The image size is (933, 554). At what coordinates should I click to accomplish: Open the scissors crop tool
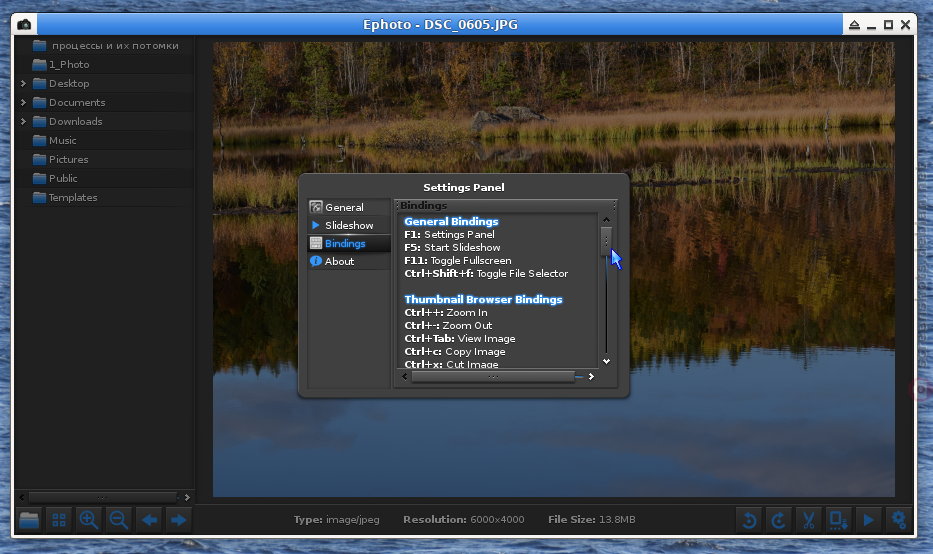(809, 520)
